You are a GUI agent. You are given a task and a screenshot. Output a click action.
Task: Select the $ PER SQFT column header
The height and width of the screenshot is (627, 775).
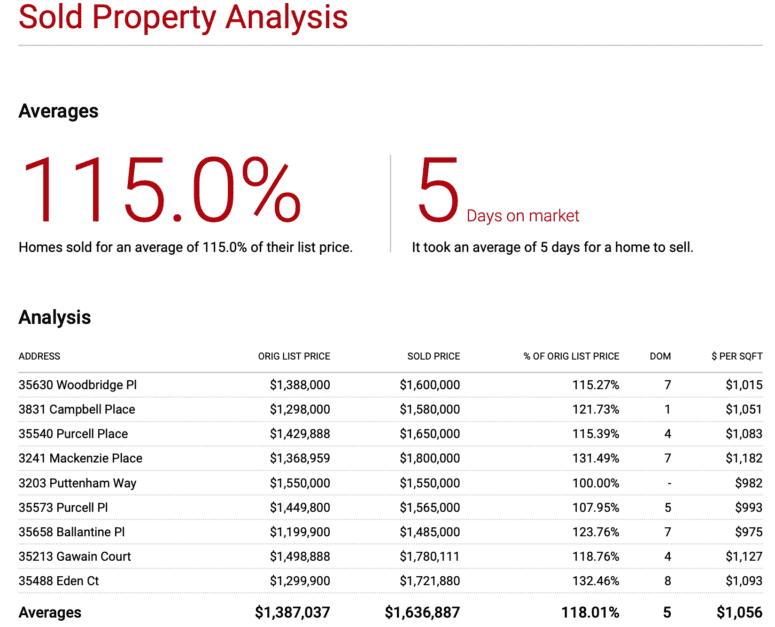pos(736,356)
